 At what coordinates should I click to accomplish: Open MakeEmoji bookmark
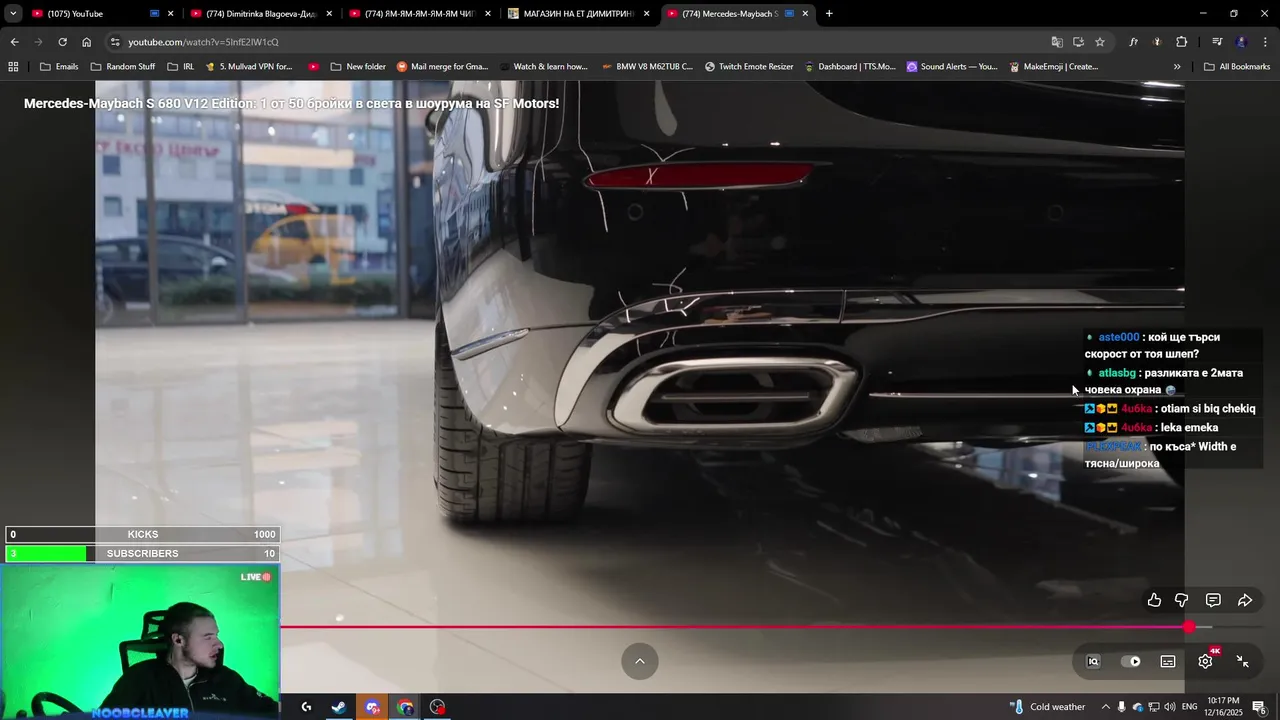[1054, 67]
